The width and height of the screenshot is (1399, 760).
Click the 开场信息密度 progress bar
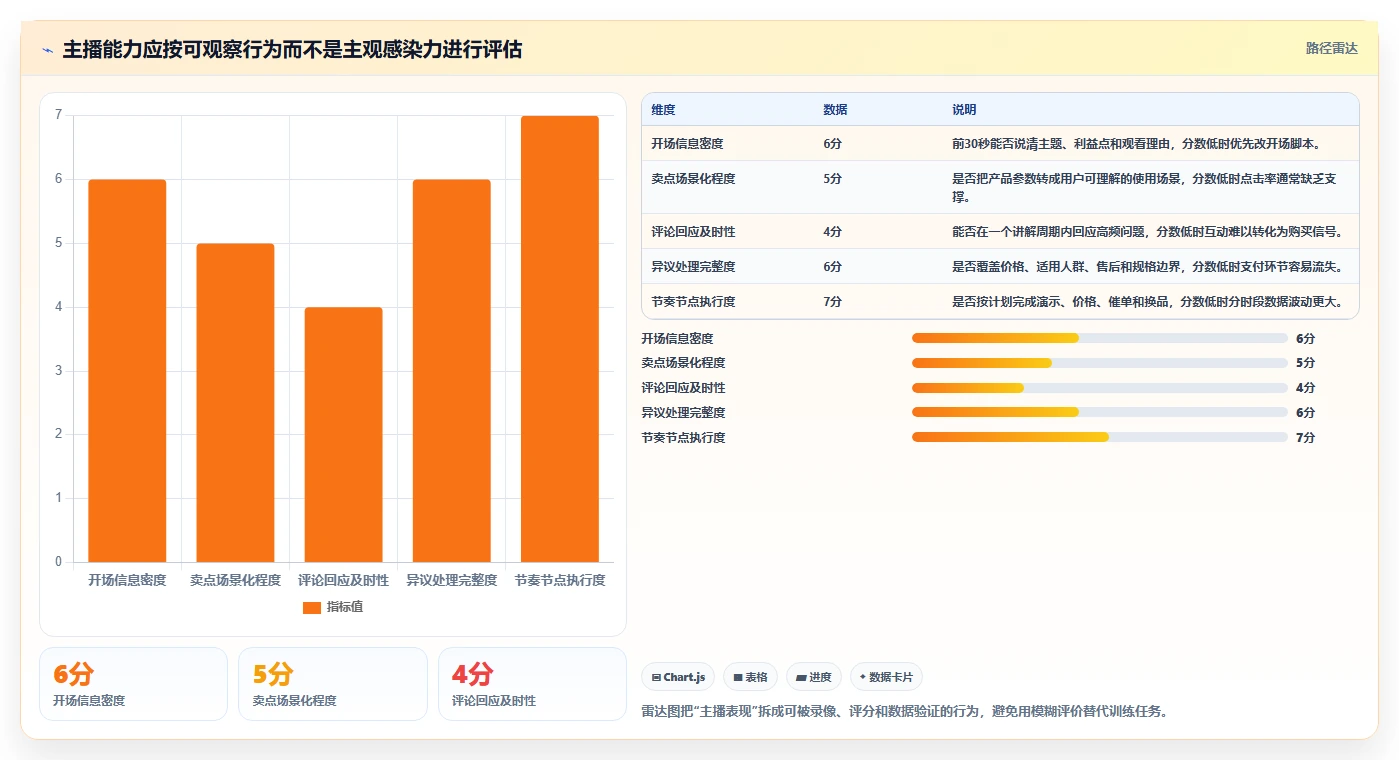point(1100,338)
